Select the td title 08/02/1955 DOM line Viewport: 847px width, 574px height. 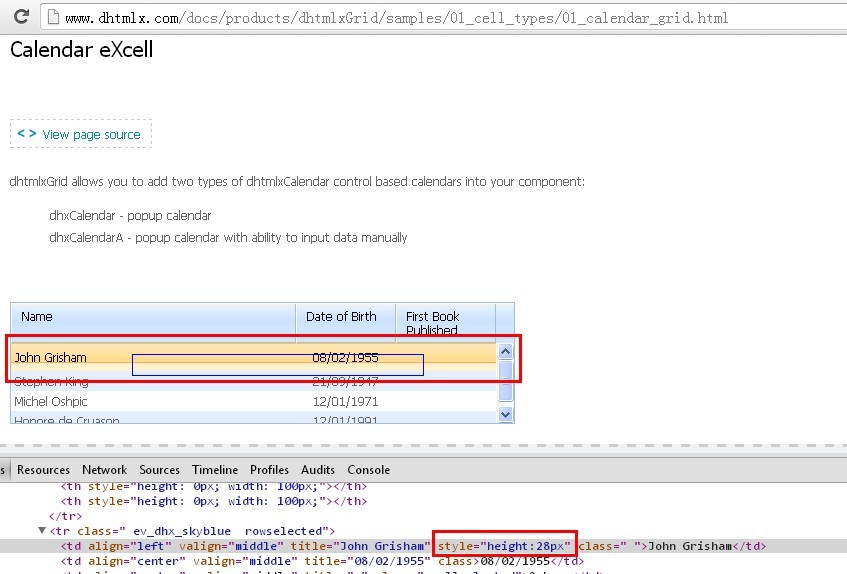coord(322,561)
